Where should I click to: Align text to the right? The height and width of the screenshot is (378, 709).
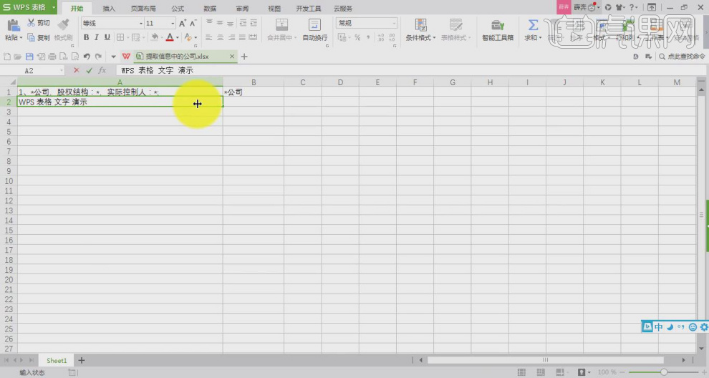point(232,38)
